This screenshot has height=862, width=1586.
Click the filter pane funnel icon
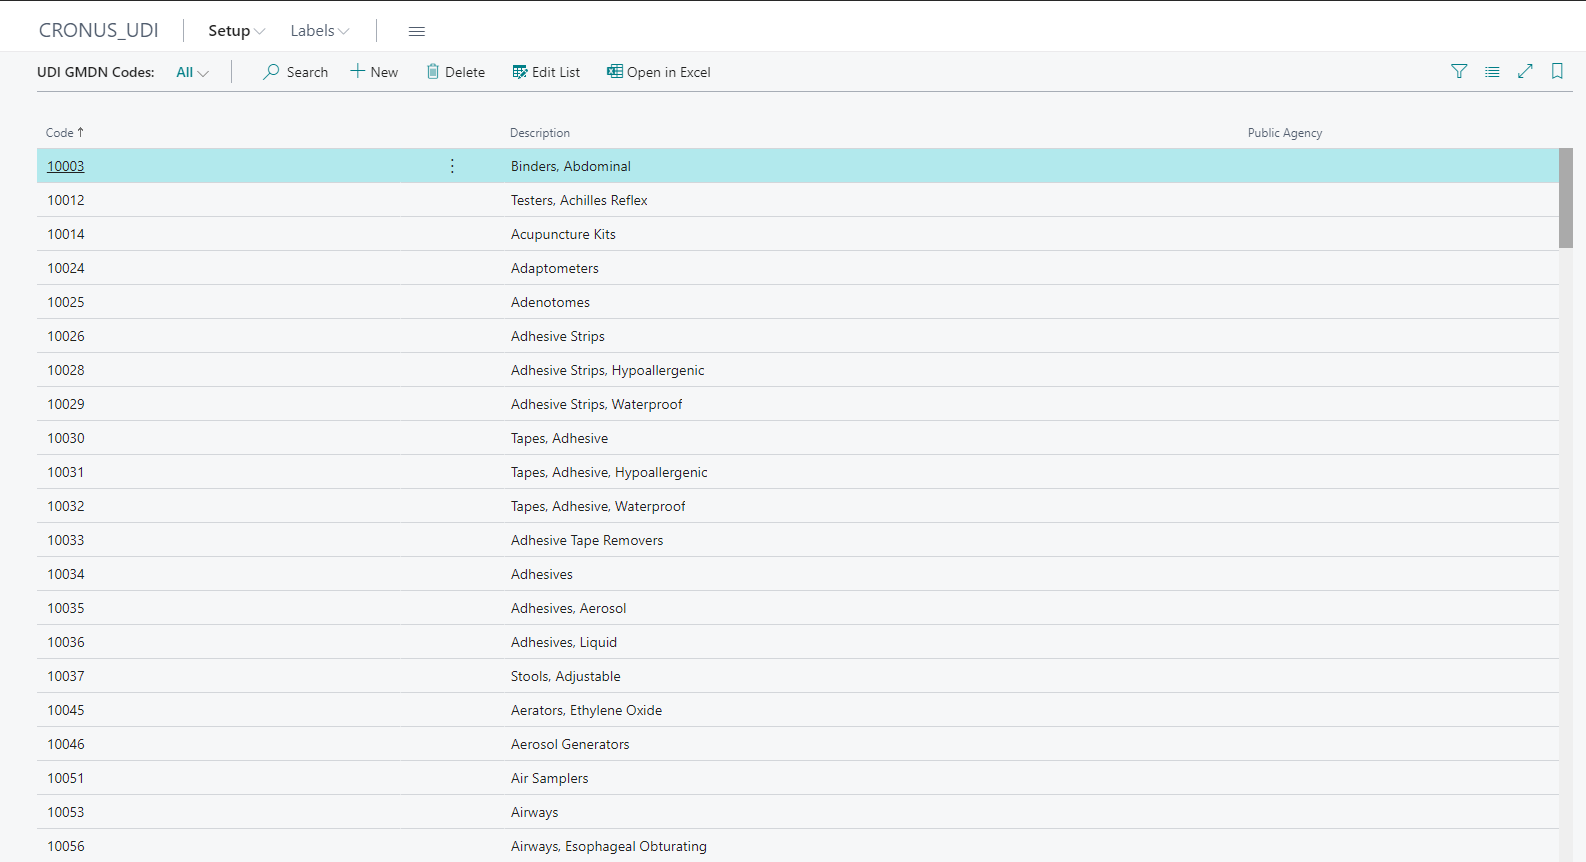[1459, 72]
